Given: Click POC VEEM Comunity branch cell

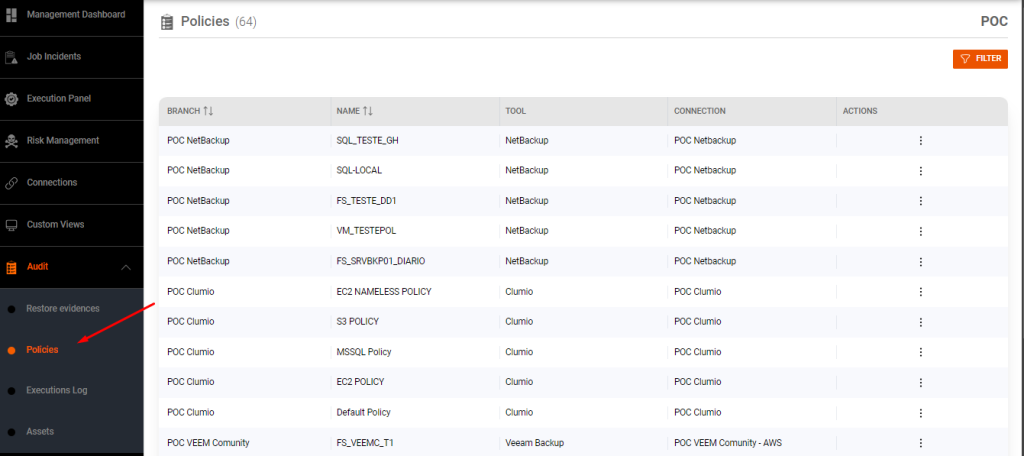Looking at the screenshot, I should click(x=208, y=443).
